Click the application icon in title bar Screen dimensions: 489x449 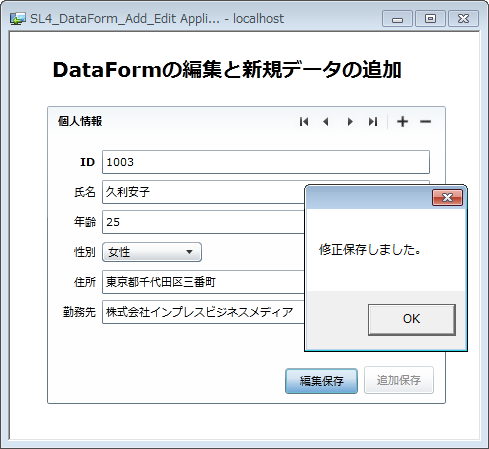[17, 19]
